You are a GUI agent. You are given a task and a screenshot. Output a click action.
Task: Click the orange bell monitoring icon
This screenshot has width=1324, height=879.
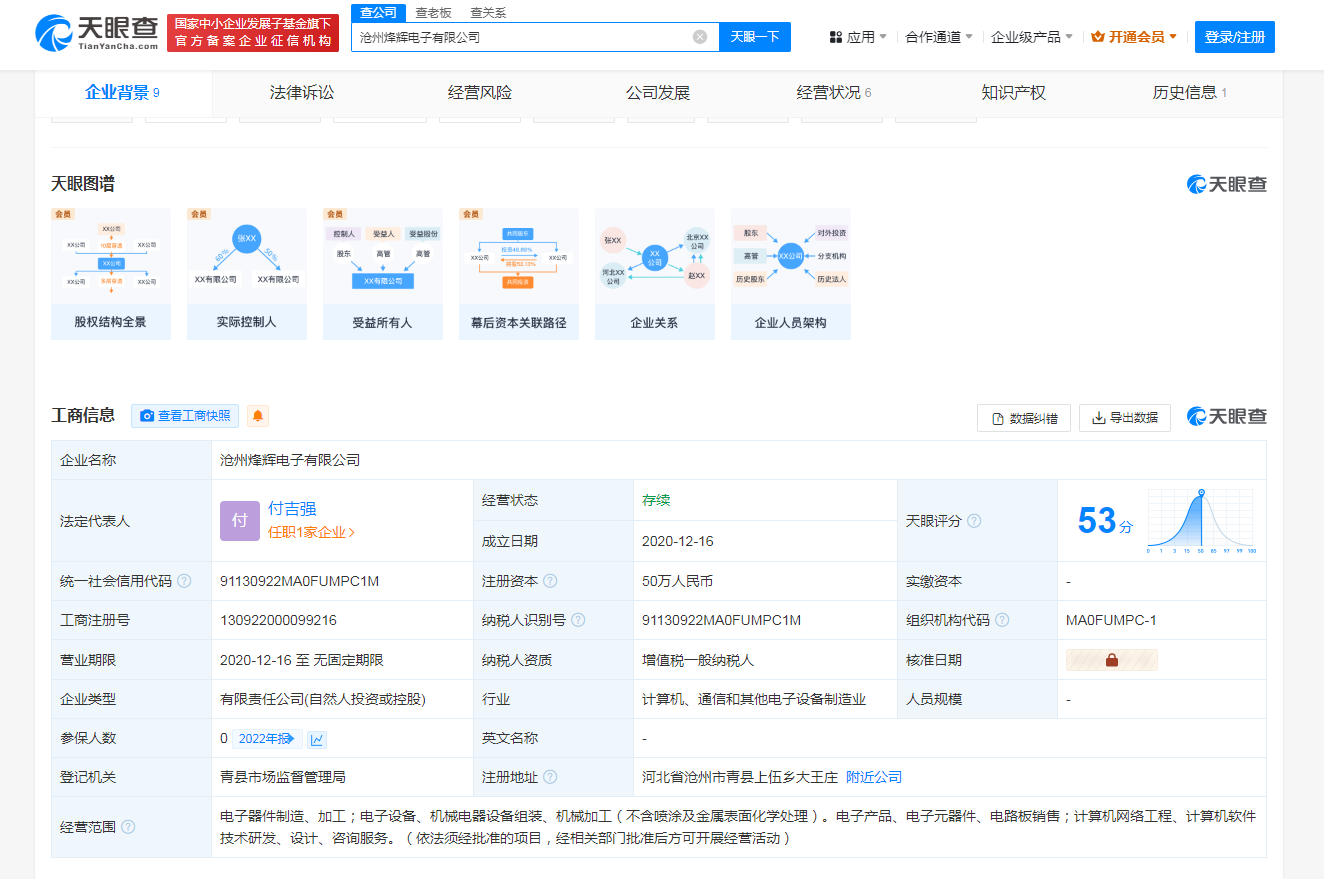(x=258, y=416)
